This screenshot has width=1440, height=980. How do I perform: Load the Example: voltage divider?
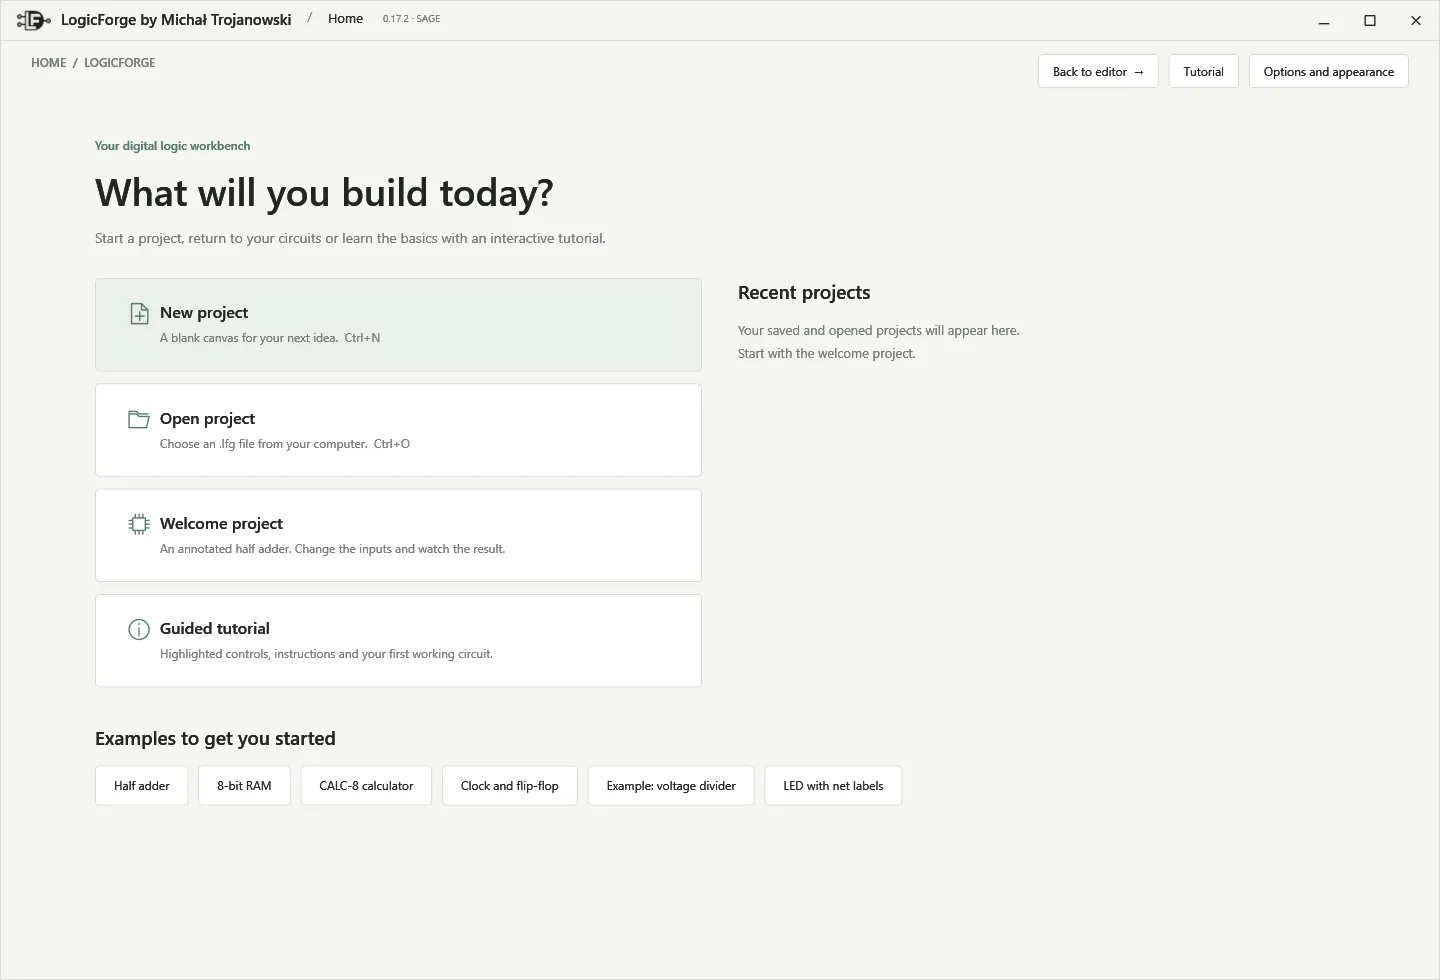pos(671,786)
